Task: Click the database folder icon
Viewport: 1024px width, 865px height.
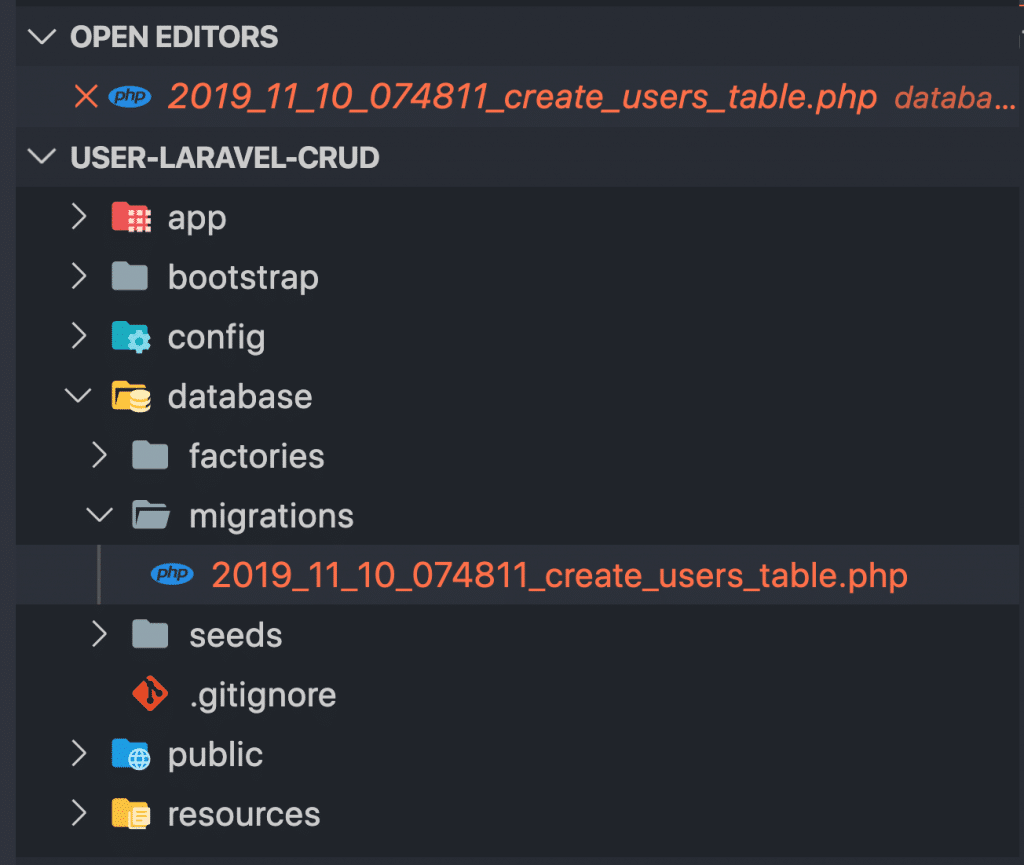Action: (131, 396)
